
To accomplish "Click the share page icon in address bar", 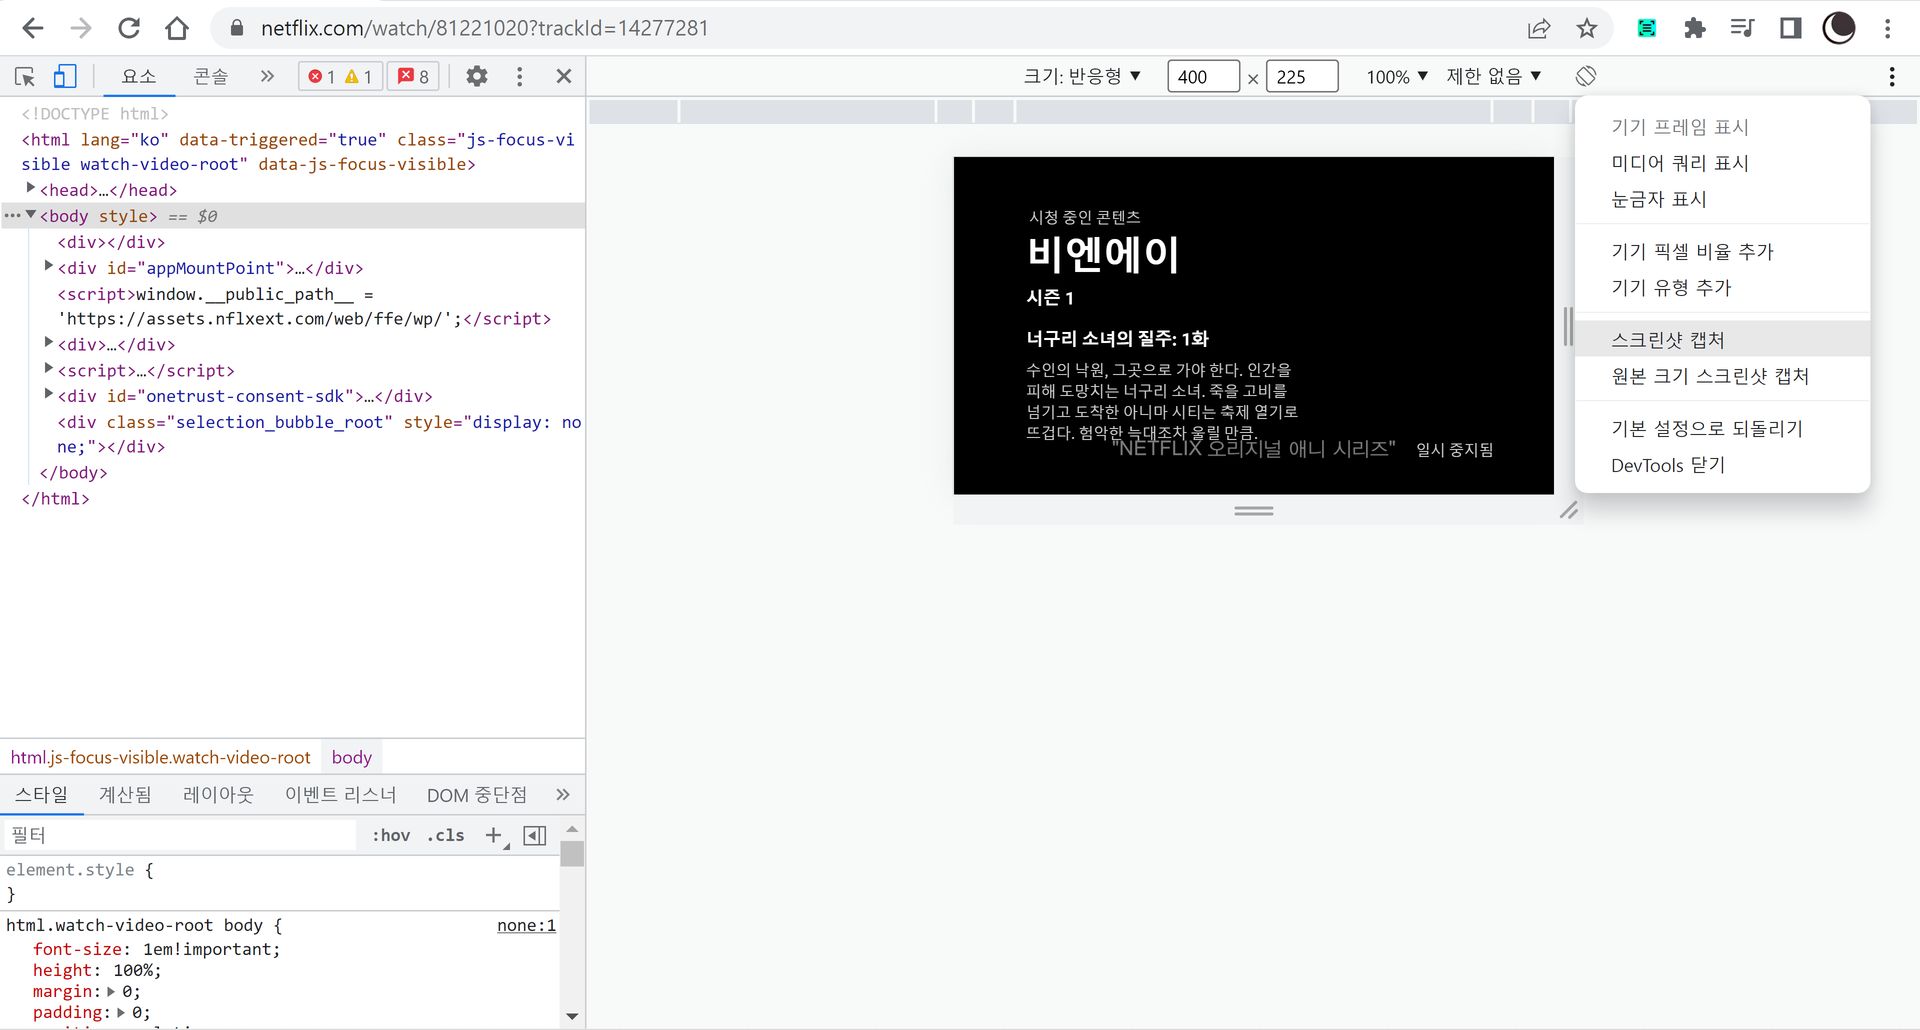I will [1539, 28].
